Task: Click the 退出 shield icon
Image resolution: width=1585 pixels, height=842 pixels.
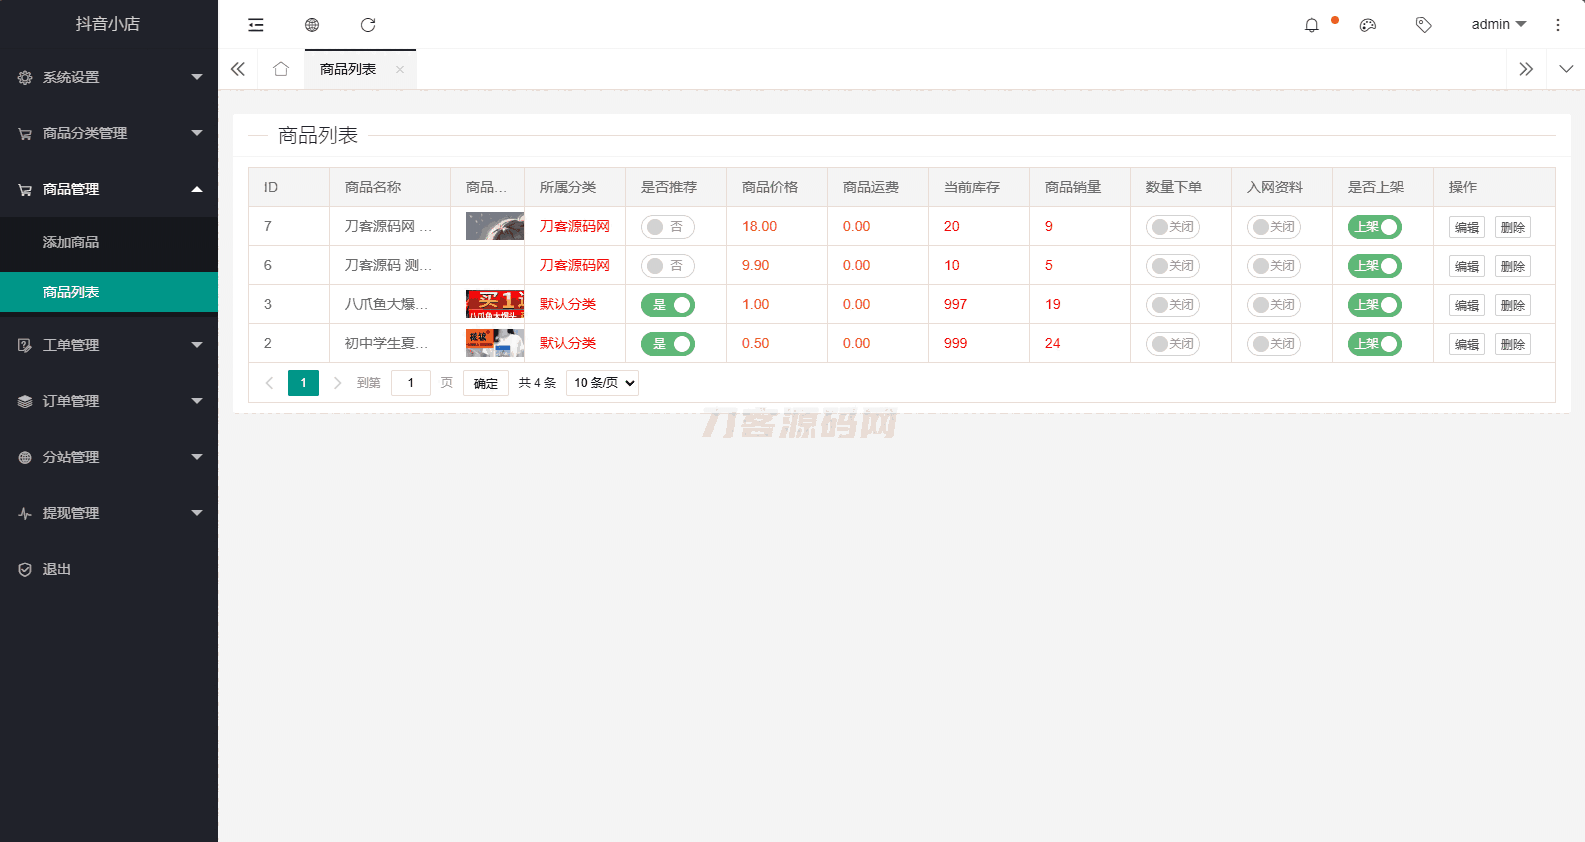Action: click(25, 569)
